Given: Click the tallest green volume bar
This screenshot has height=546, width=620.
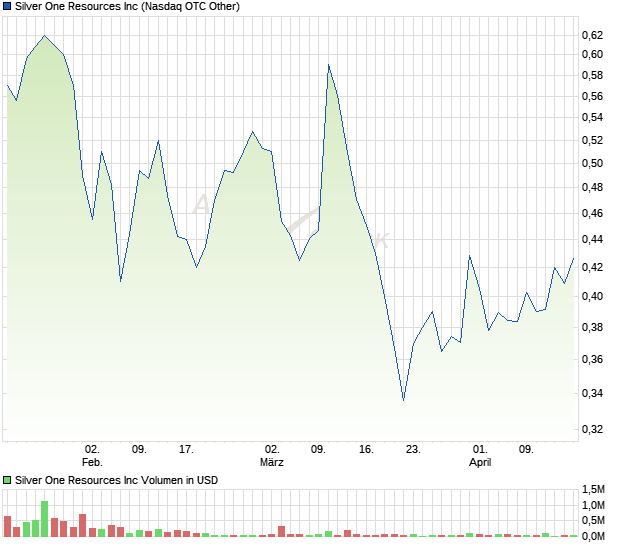Looking at the screenshot, I should (44, 519).
